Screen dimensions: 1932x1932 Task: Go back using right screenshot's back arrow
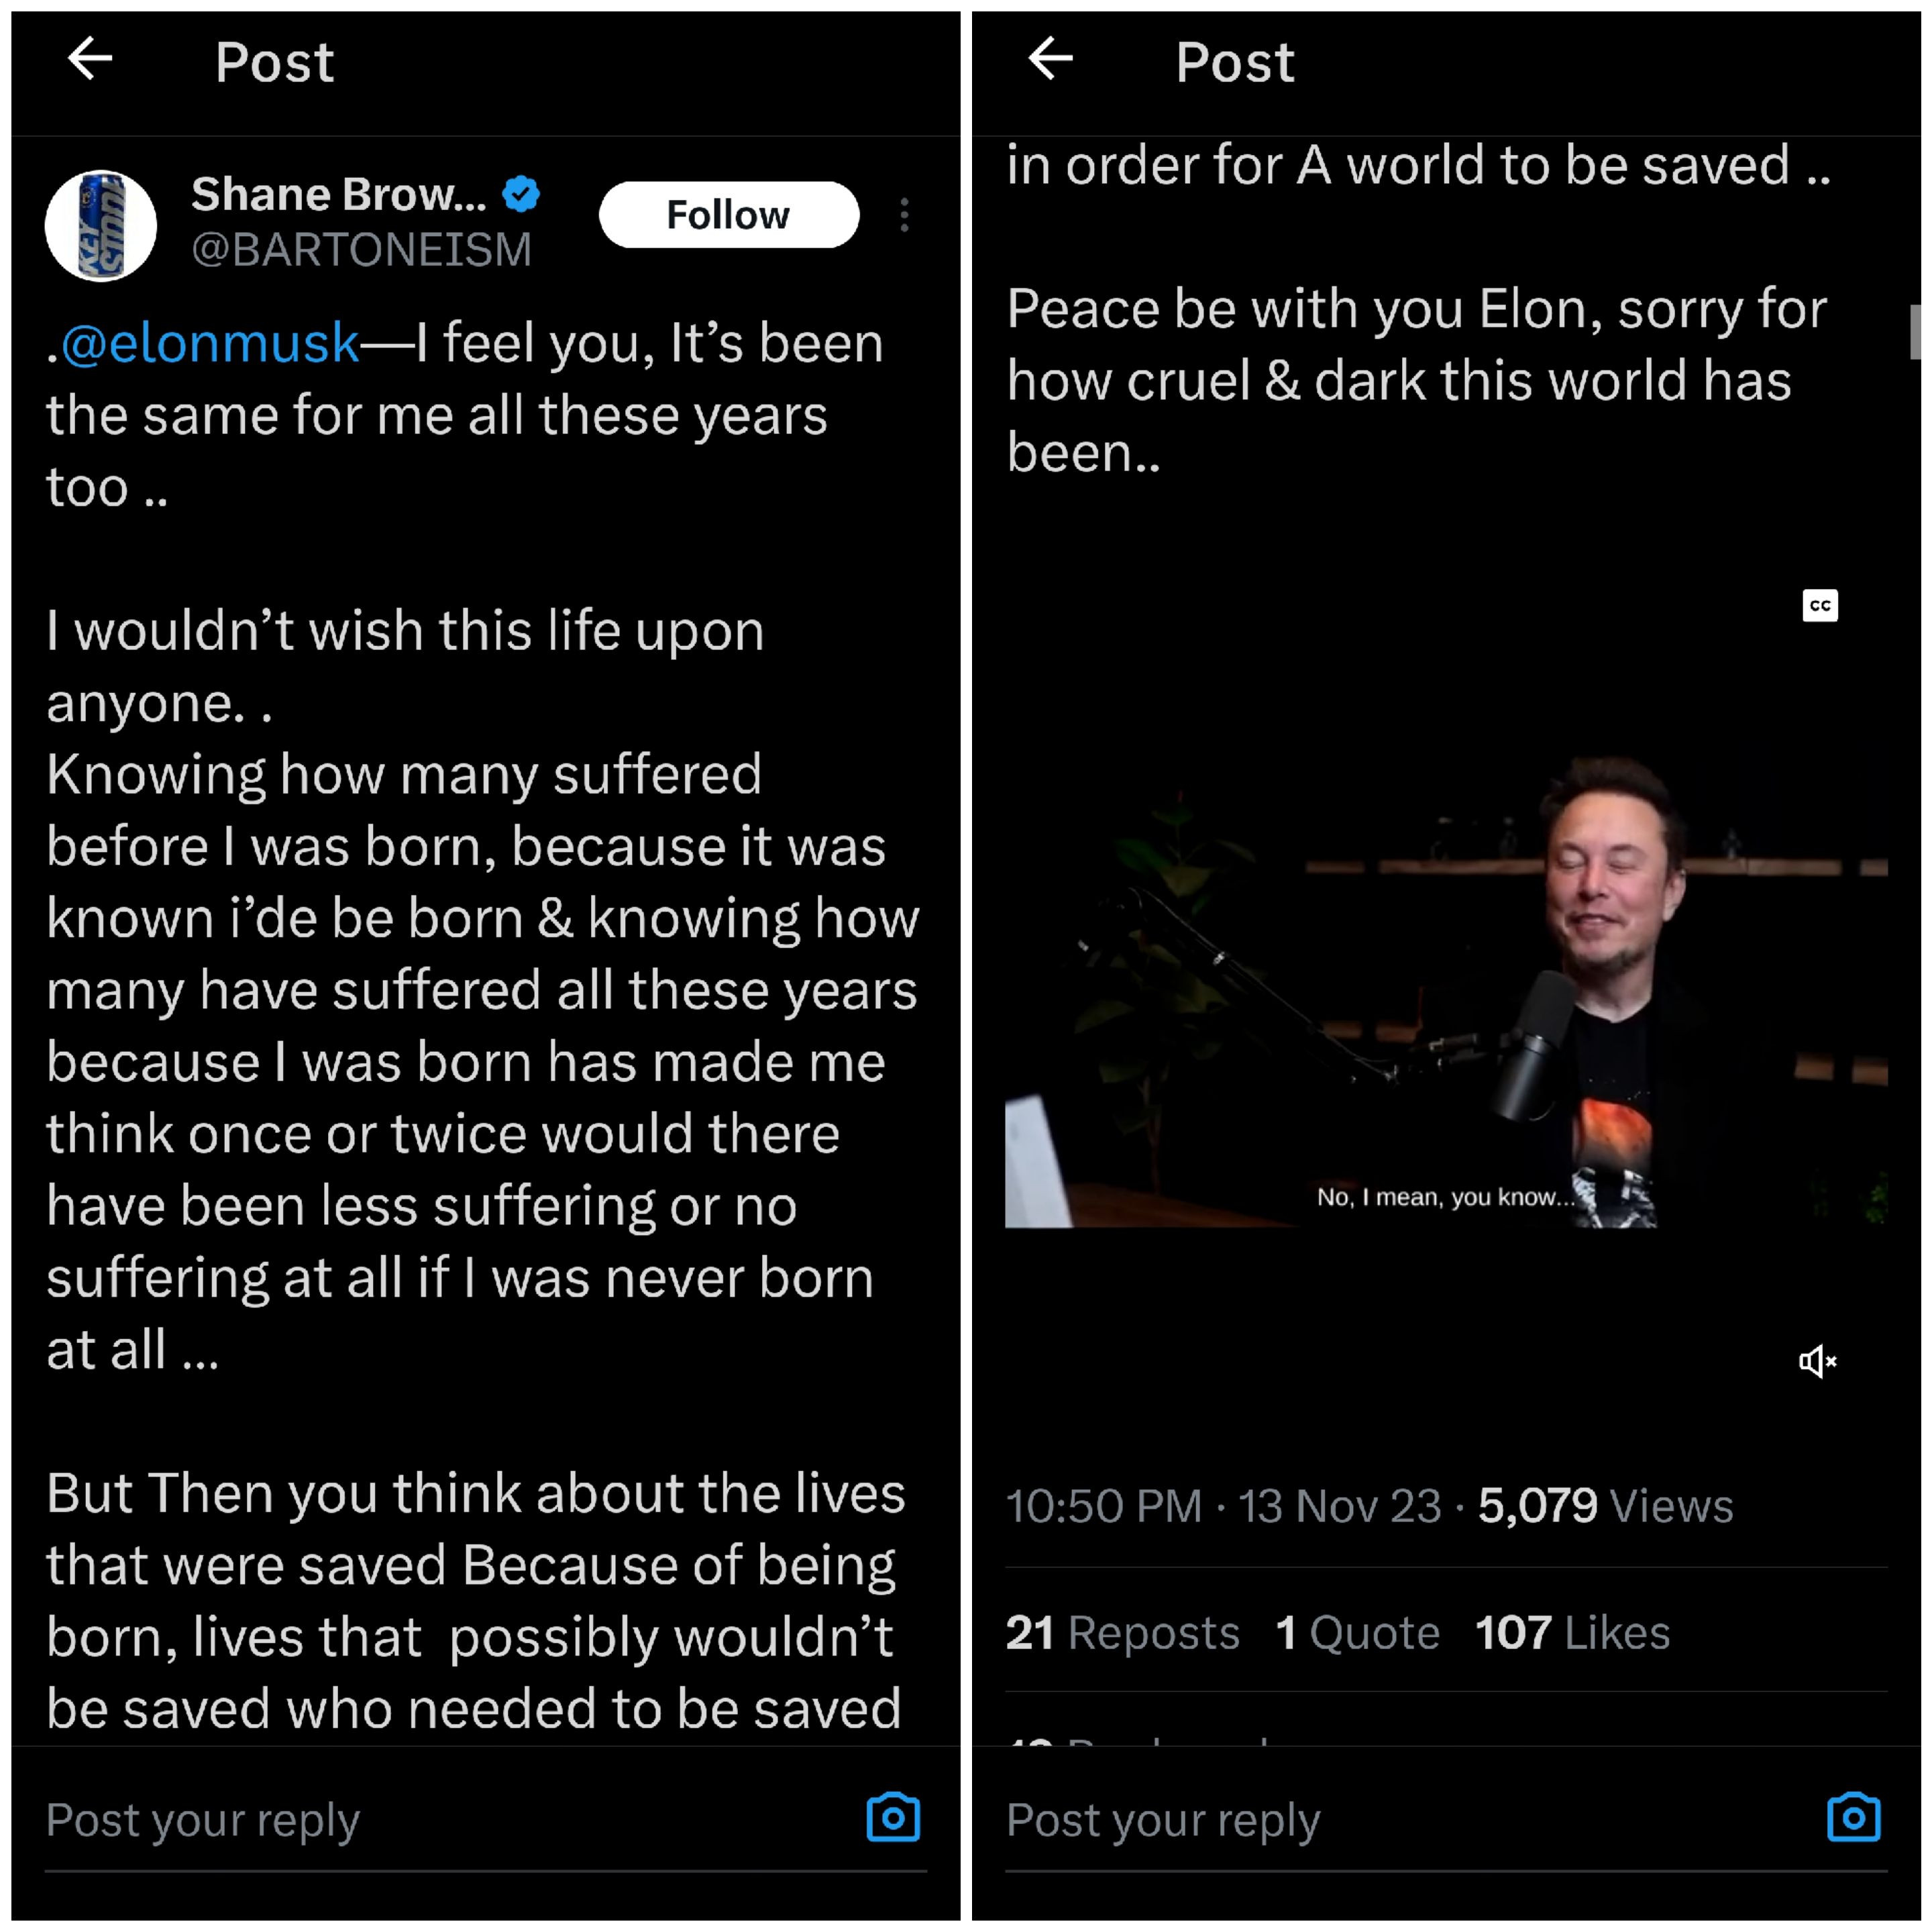(x=1050, y=59)
